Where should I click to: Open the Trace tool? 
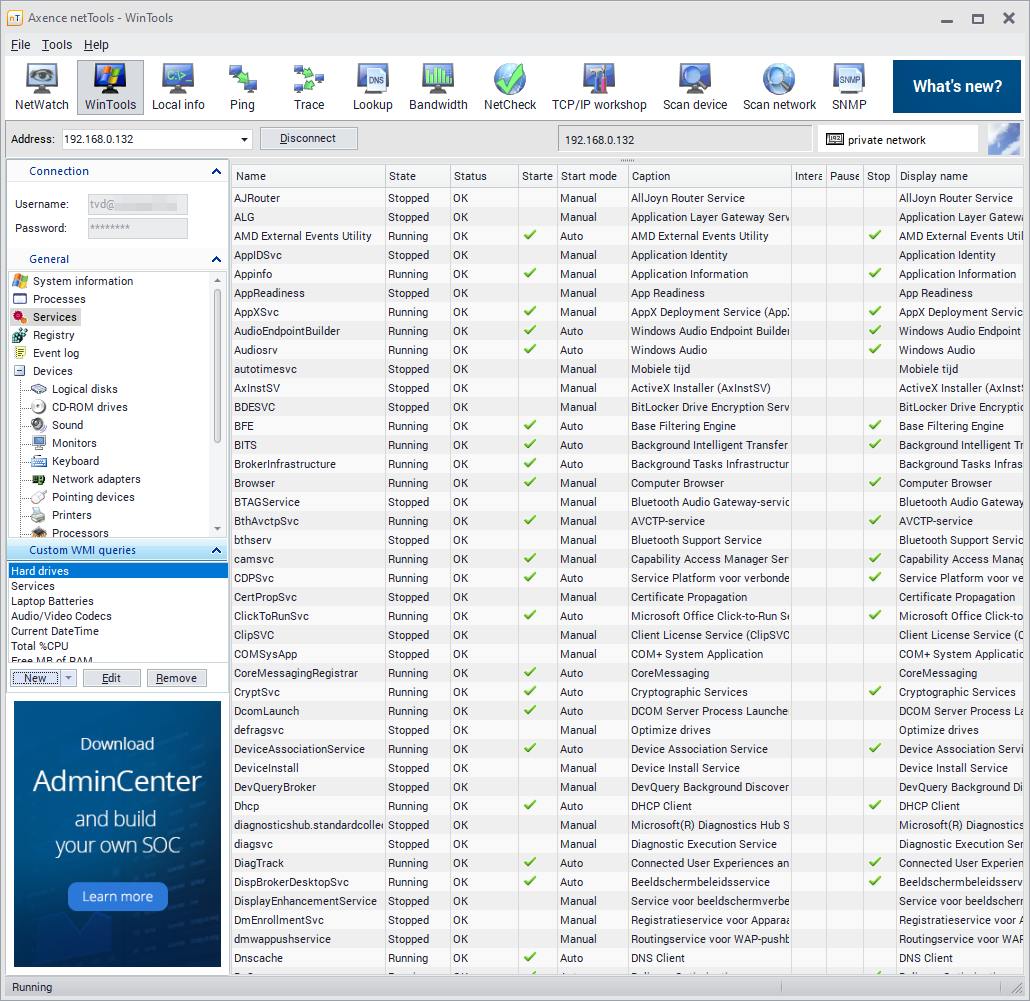(x=309, y=87)
